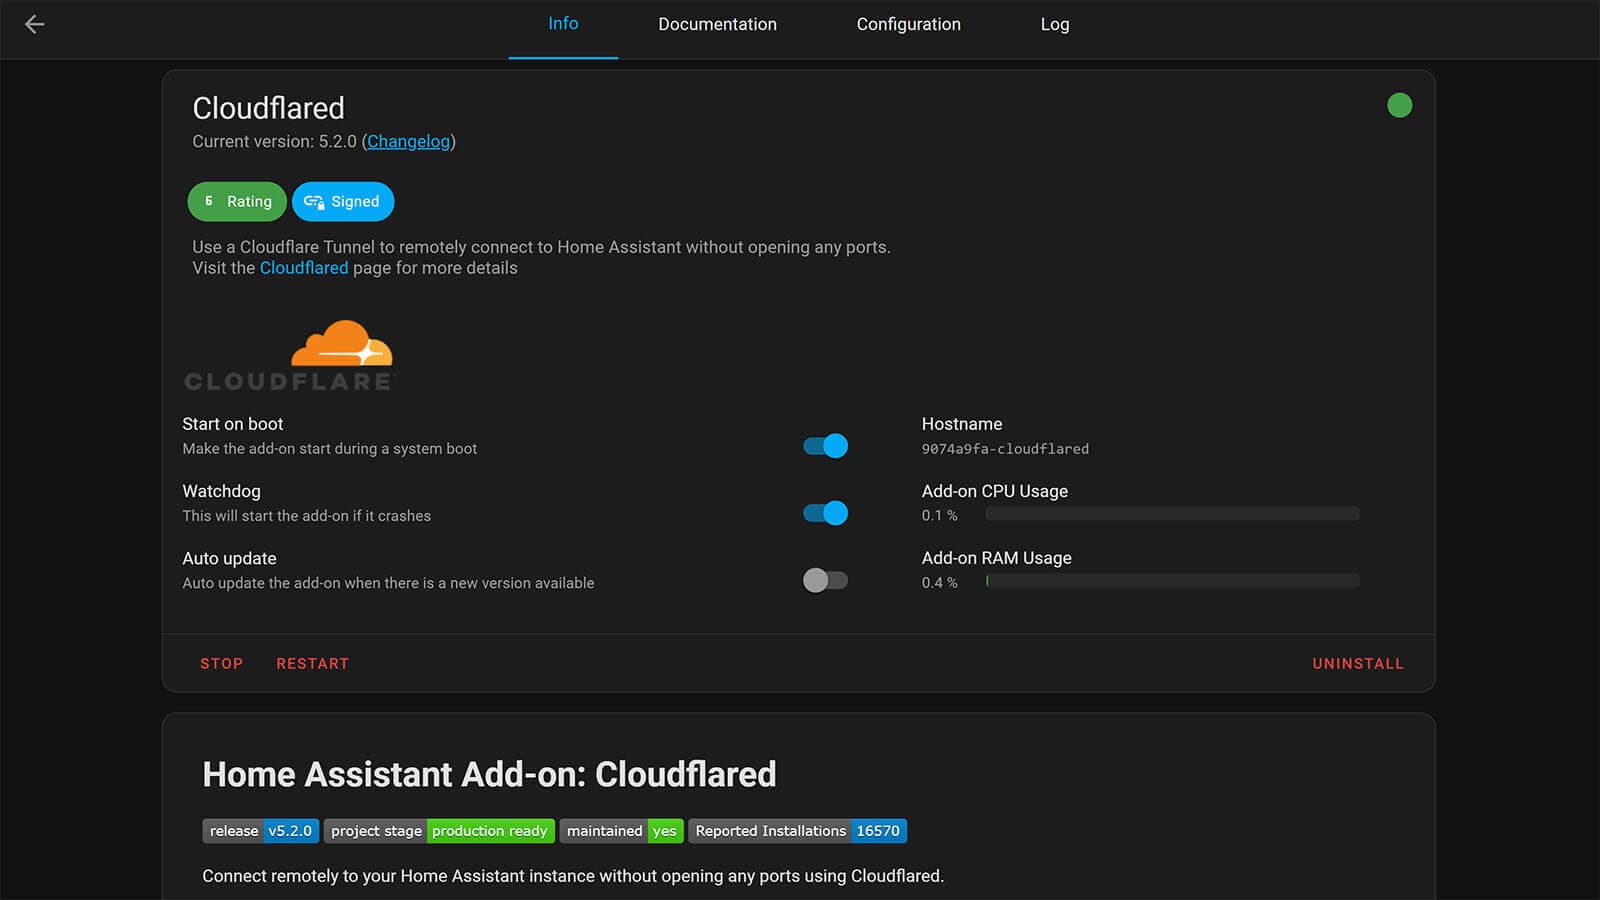Open the Changelog link
1600x900 pixels.
click(407, 141)
